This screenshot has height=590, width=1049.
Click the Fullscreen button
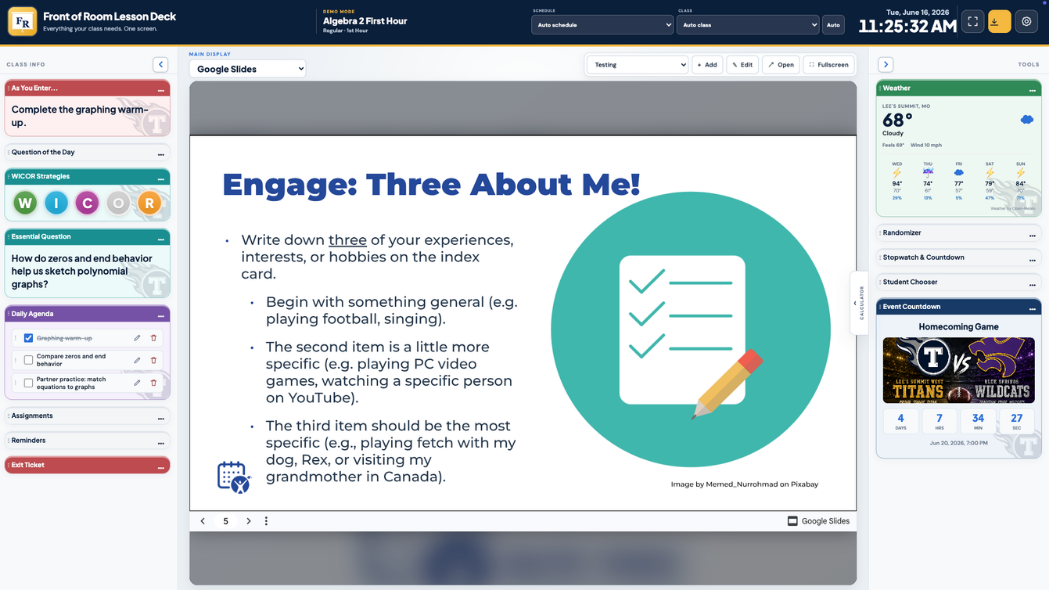[829, 65]
